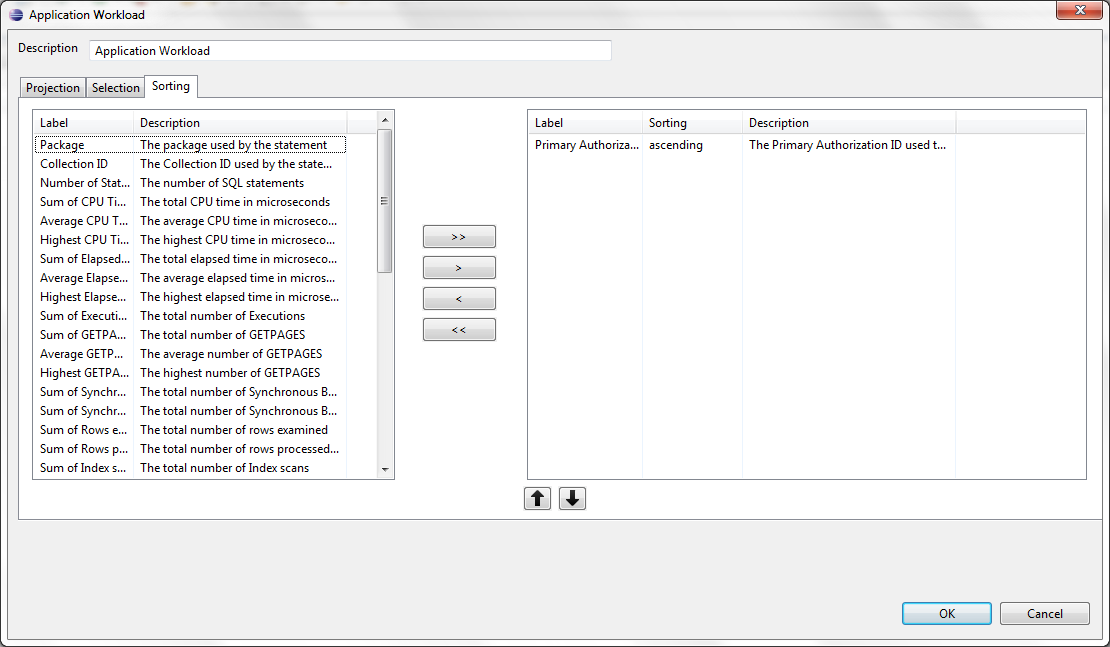This screenshot has width=1110, height=647.
Task: Open the Selection tab
Action: tap(116, 88)
